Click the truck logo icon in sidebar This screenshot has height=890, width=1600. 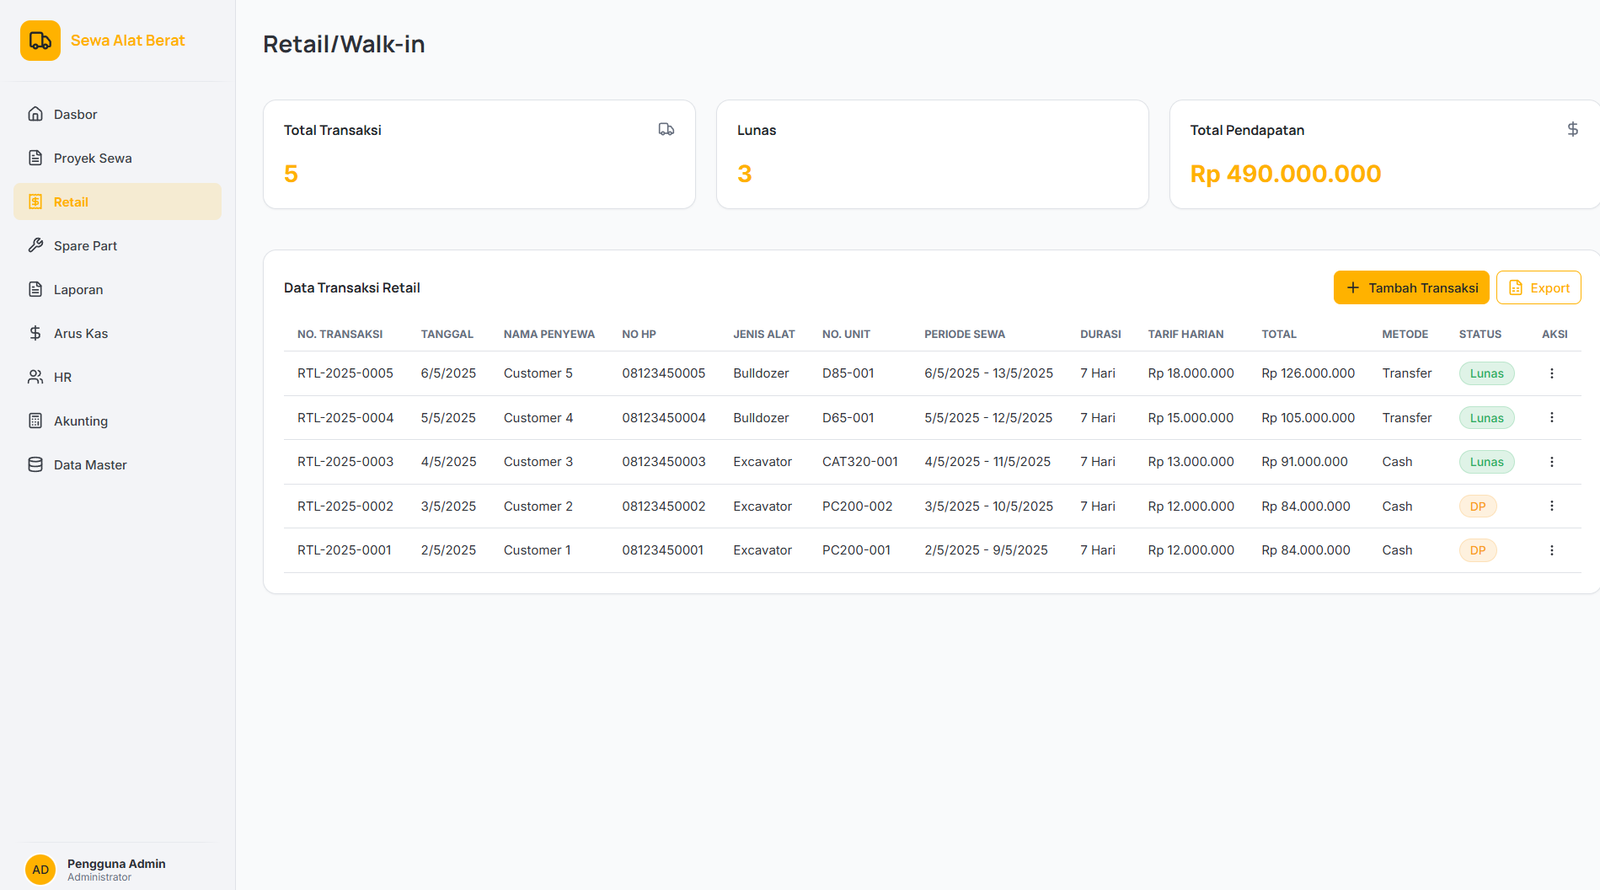tap(40, 41)
